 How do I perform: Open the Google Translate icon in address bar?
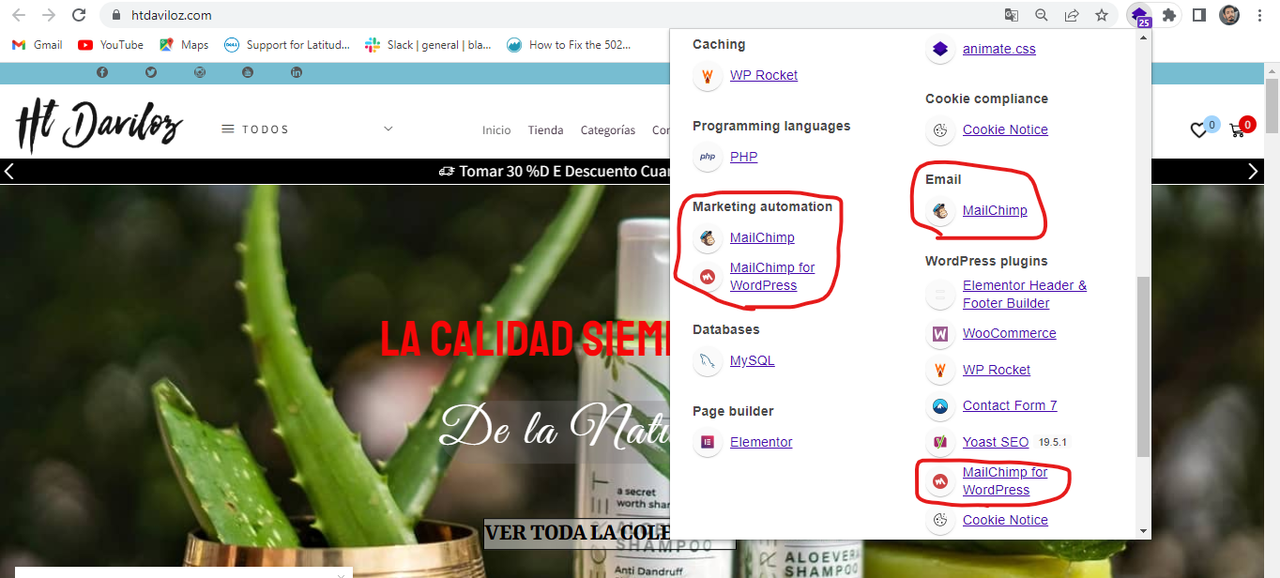point(1012,15)
